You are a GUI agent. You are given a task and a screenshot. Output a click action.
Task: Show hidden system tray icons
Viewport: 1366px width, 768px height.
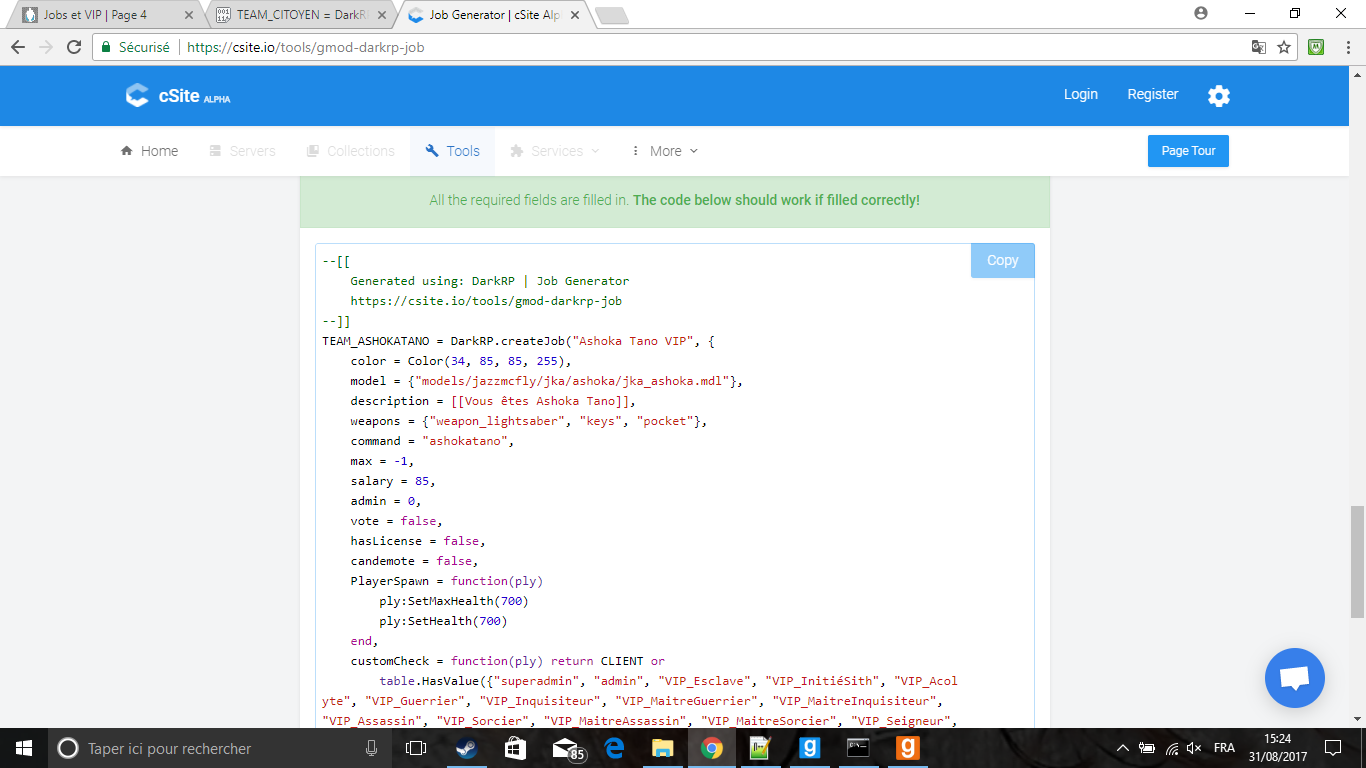coord(1123,748)
